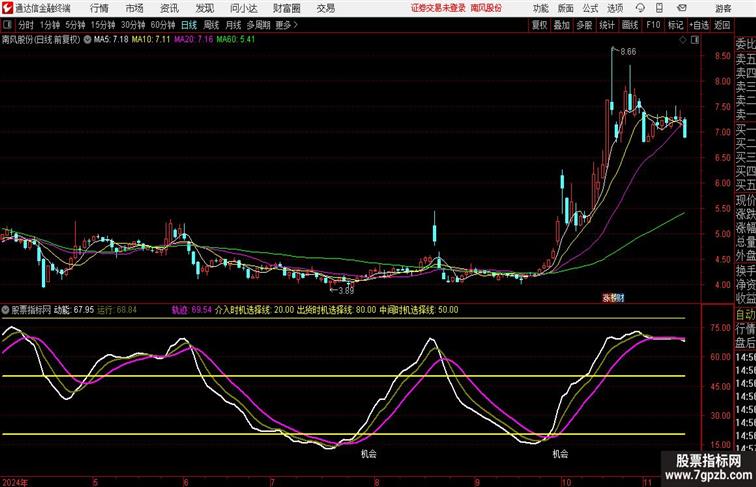Expand the 更多 periods chevron

click(296, 25)
